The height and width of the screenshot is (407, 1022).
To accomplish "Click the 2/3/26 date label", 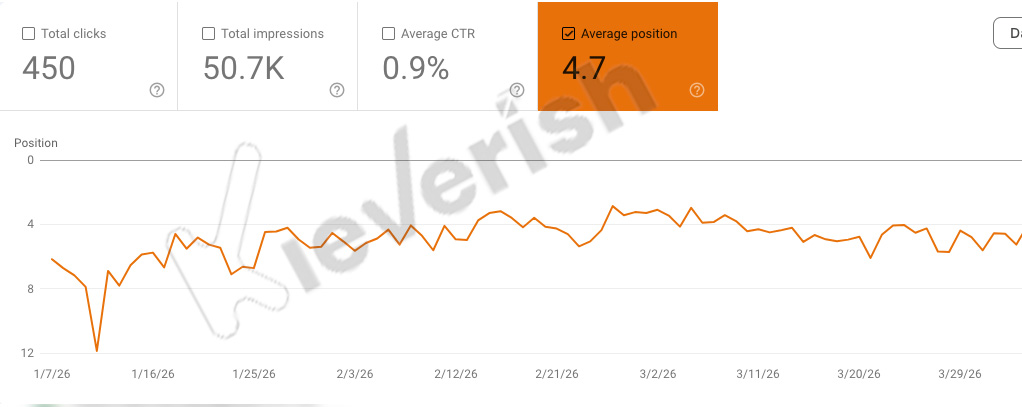I will pos(355,374).
